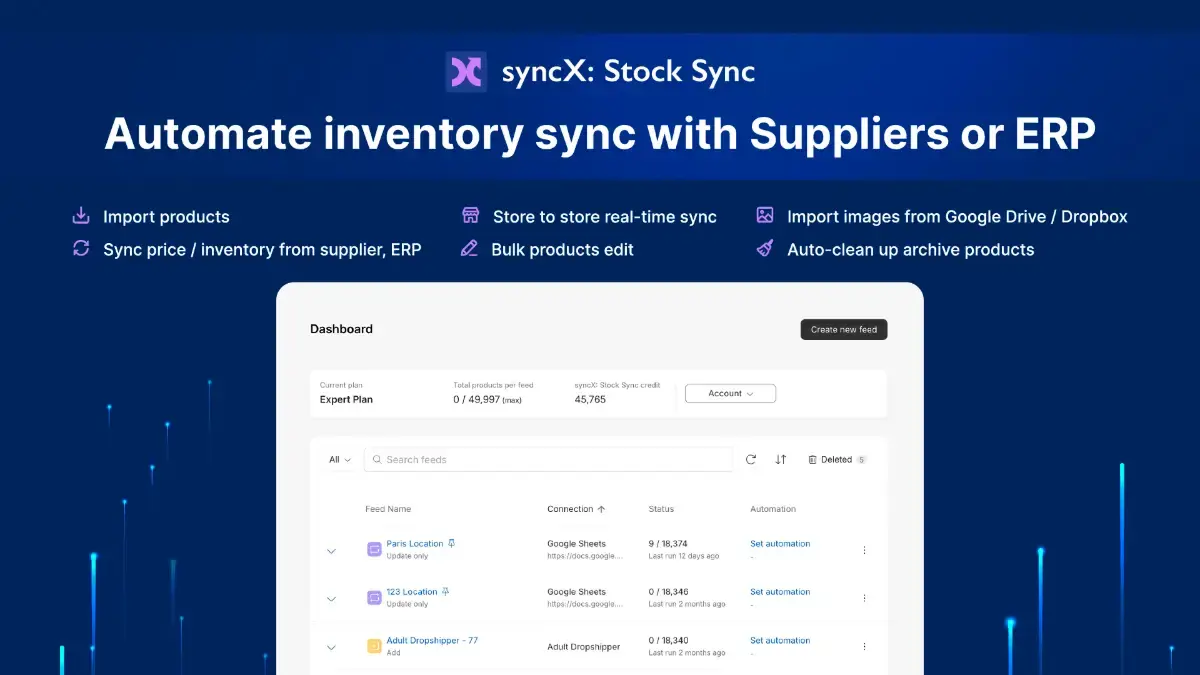
Task: Click the Adult Dropshipper feed icon
Action: [374, 646]
